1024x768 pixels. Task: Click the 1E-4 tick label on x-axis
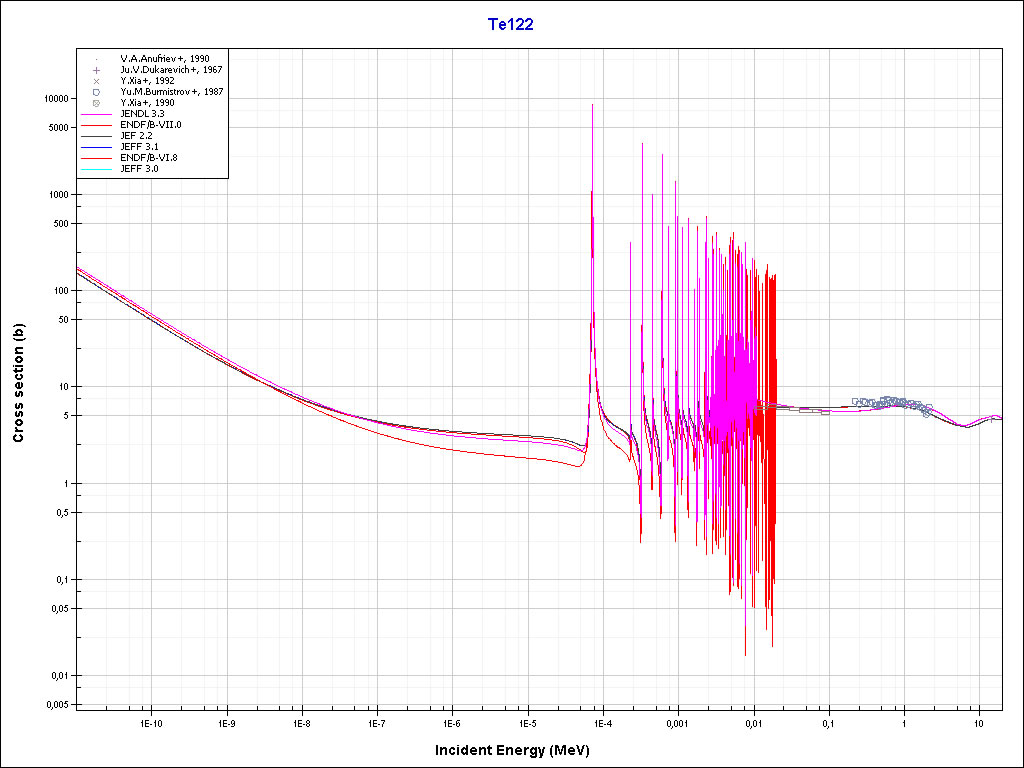[x=602, y=723]
